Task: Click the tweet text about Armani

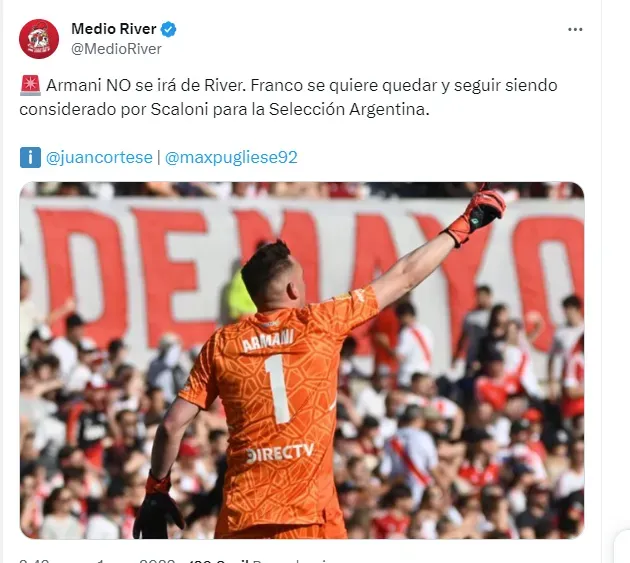Action: (288, 97)
